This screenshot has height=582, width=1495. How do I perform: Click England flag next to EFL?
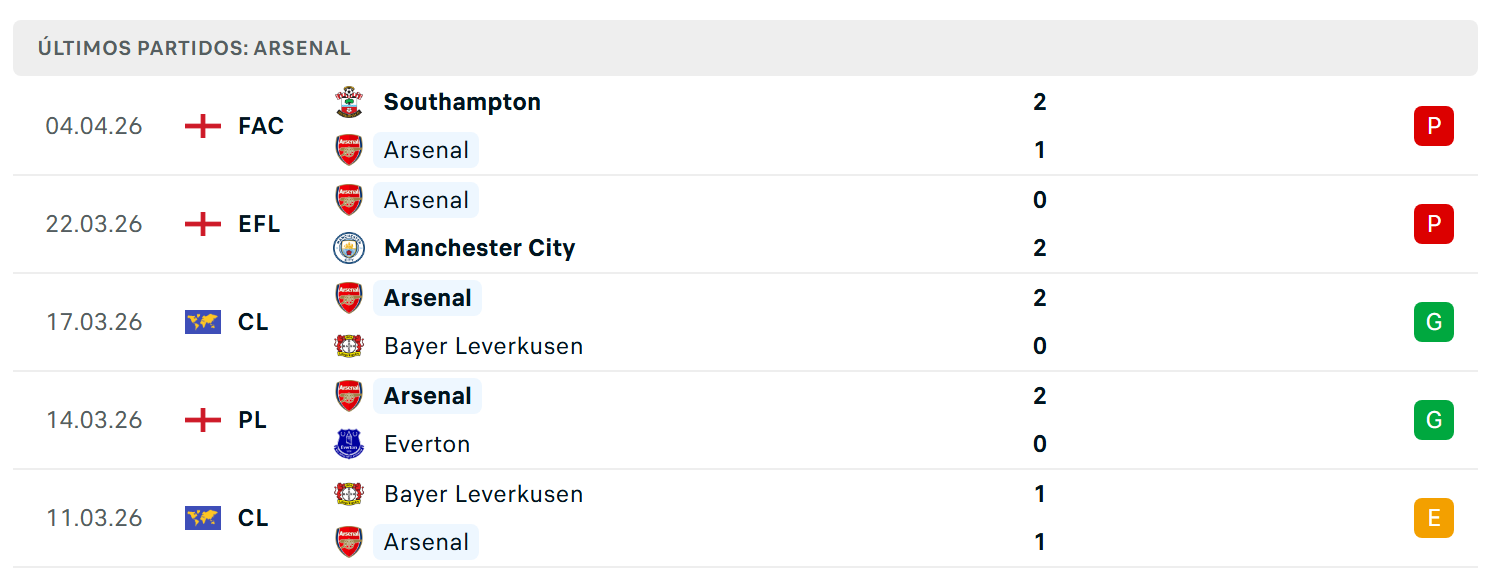tap(203, 224)
